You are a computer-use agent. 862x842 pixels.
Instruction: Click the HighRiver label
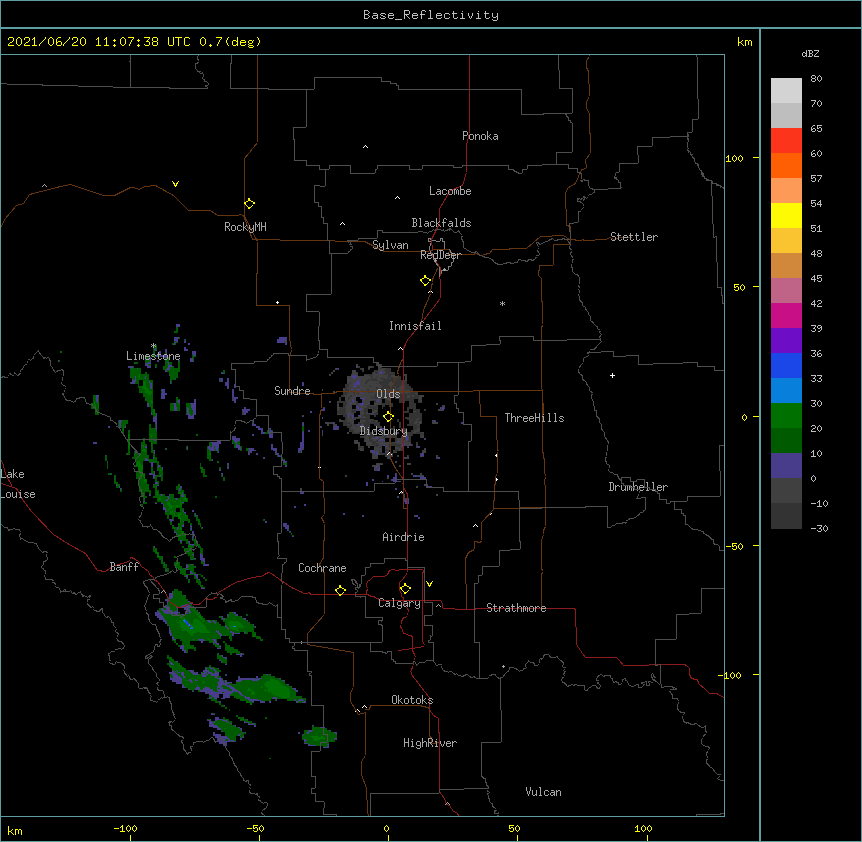click(430, 743)
